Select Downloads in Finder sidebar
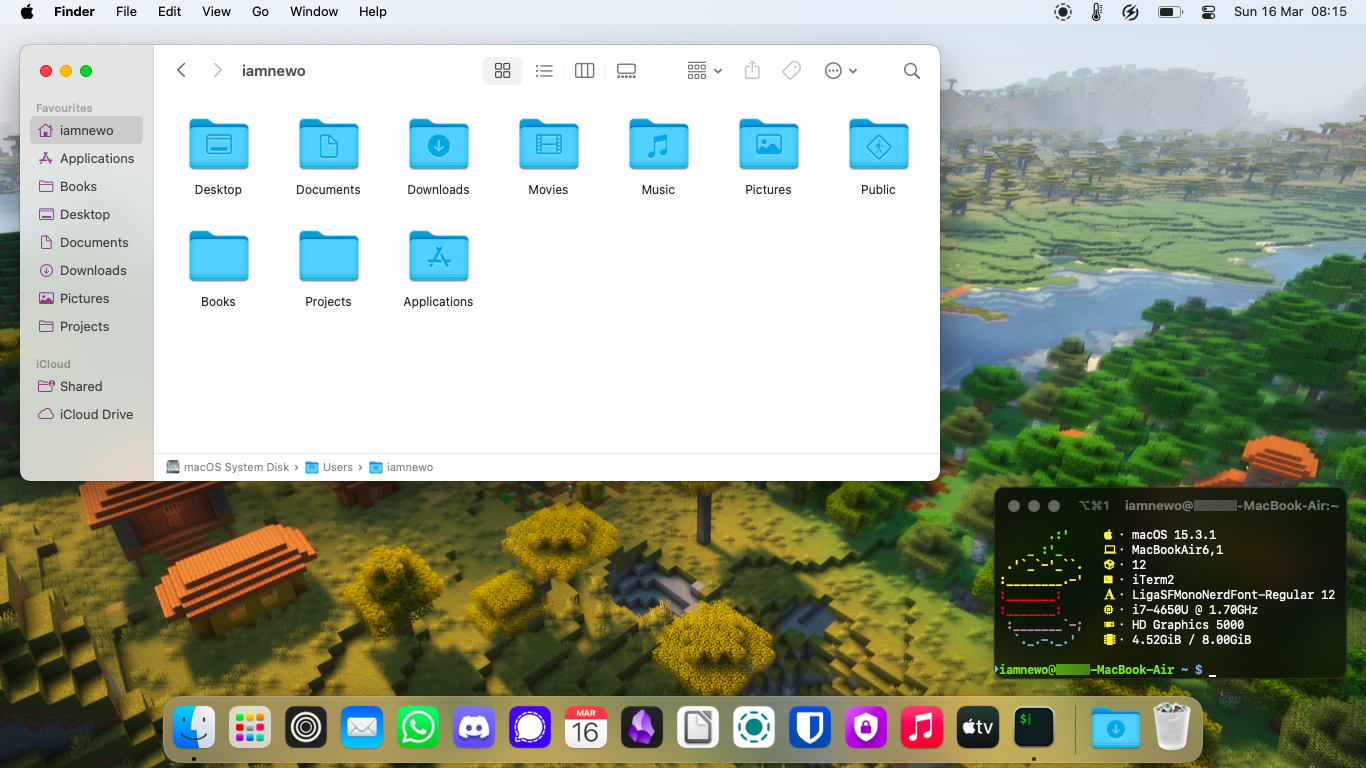1366x768 pixels. pos(86,270)
